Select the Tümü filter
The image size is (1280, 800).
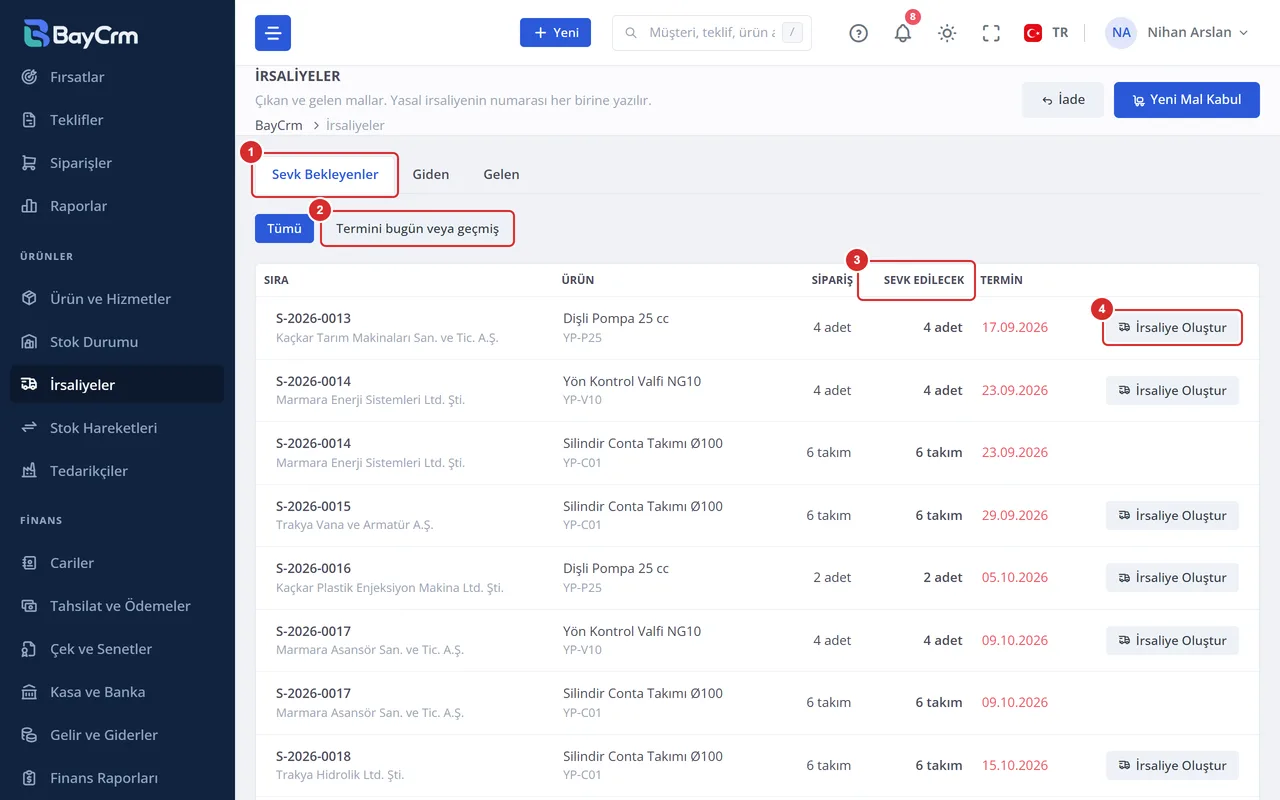tap(284, 229)
